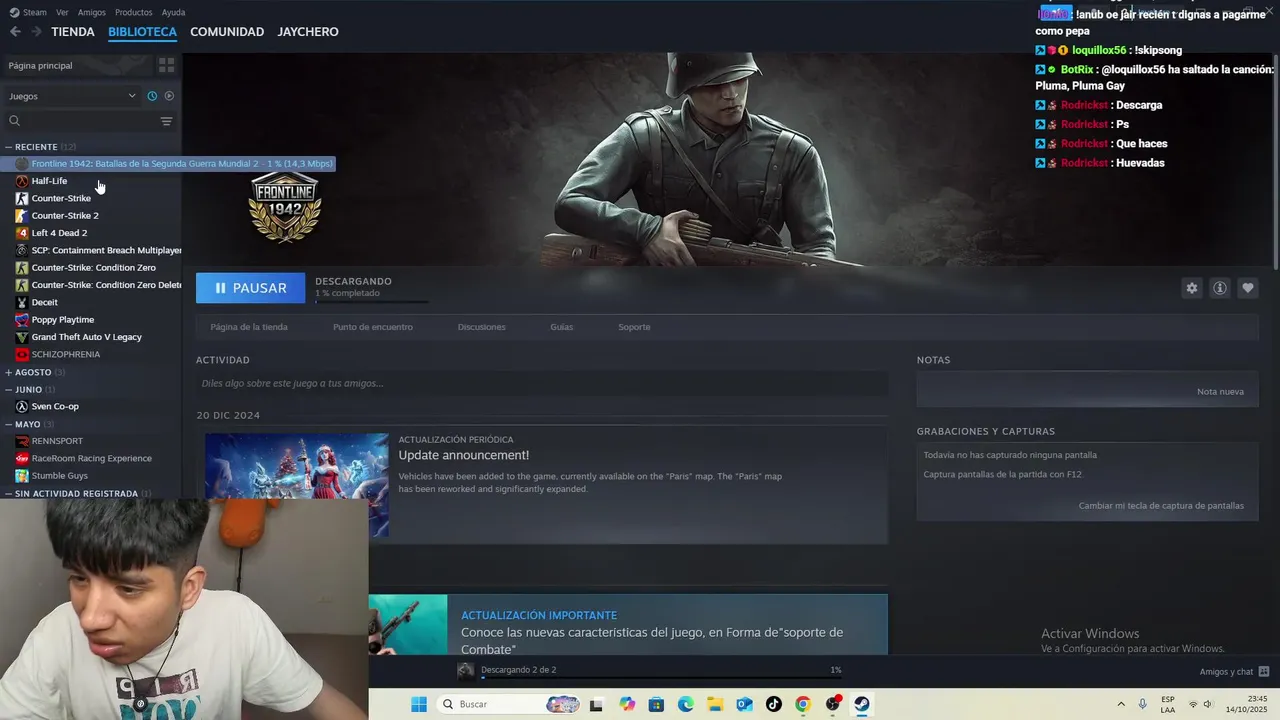Toggle sort by recent activity clock icon

pyautogui.click(x=152, y=96)
